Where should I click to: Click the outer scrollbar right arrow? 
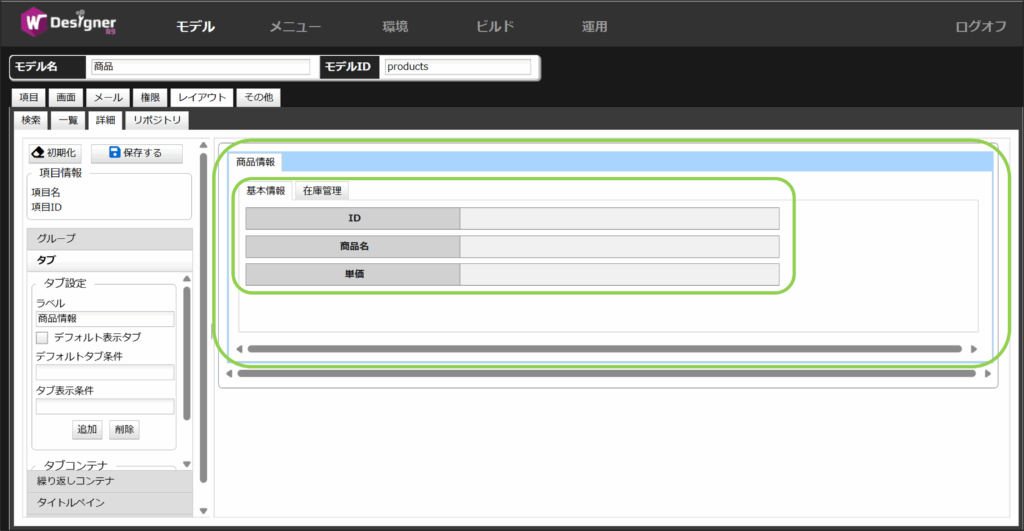988,374
